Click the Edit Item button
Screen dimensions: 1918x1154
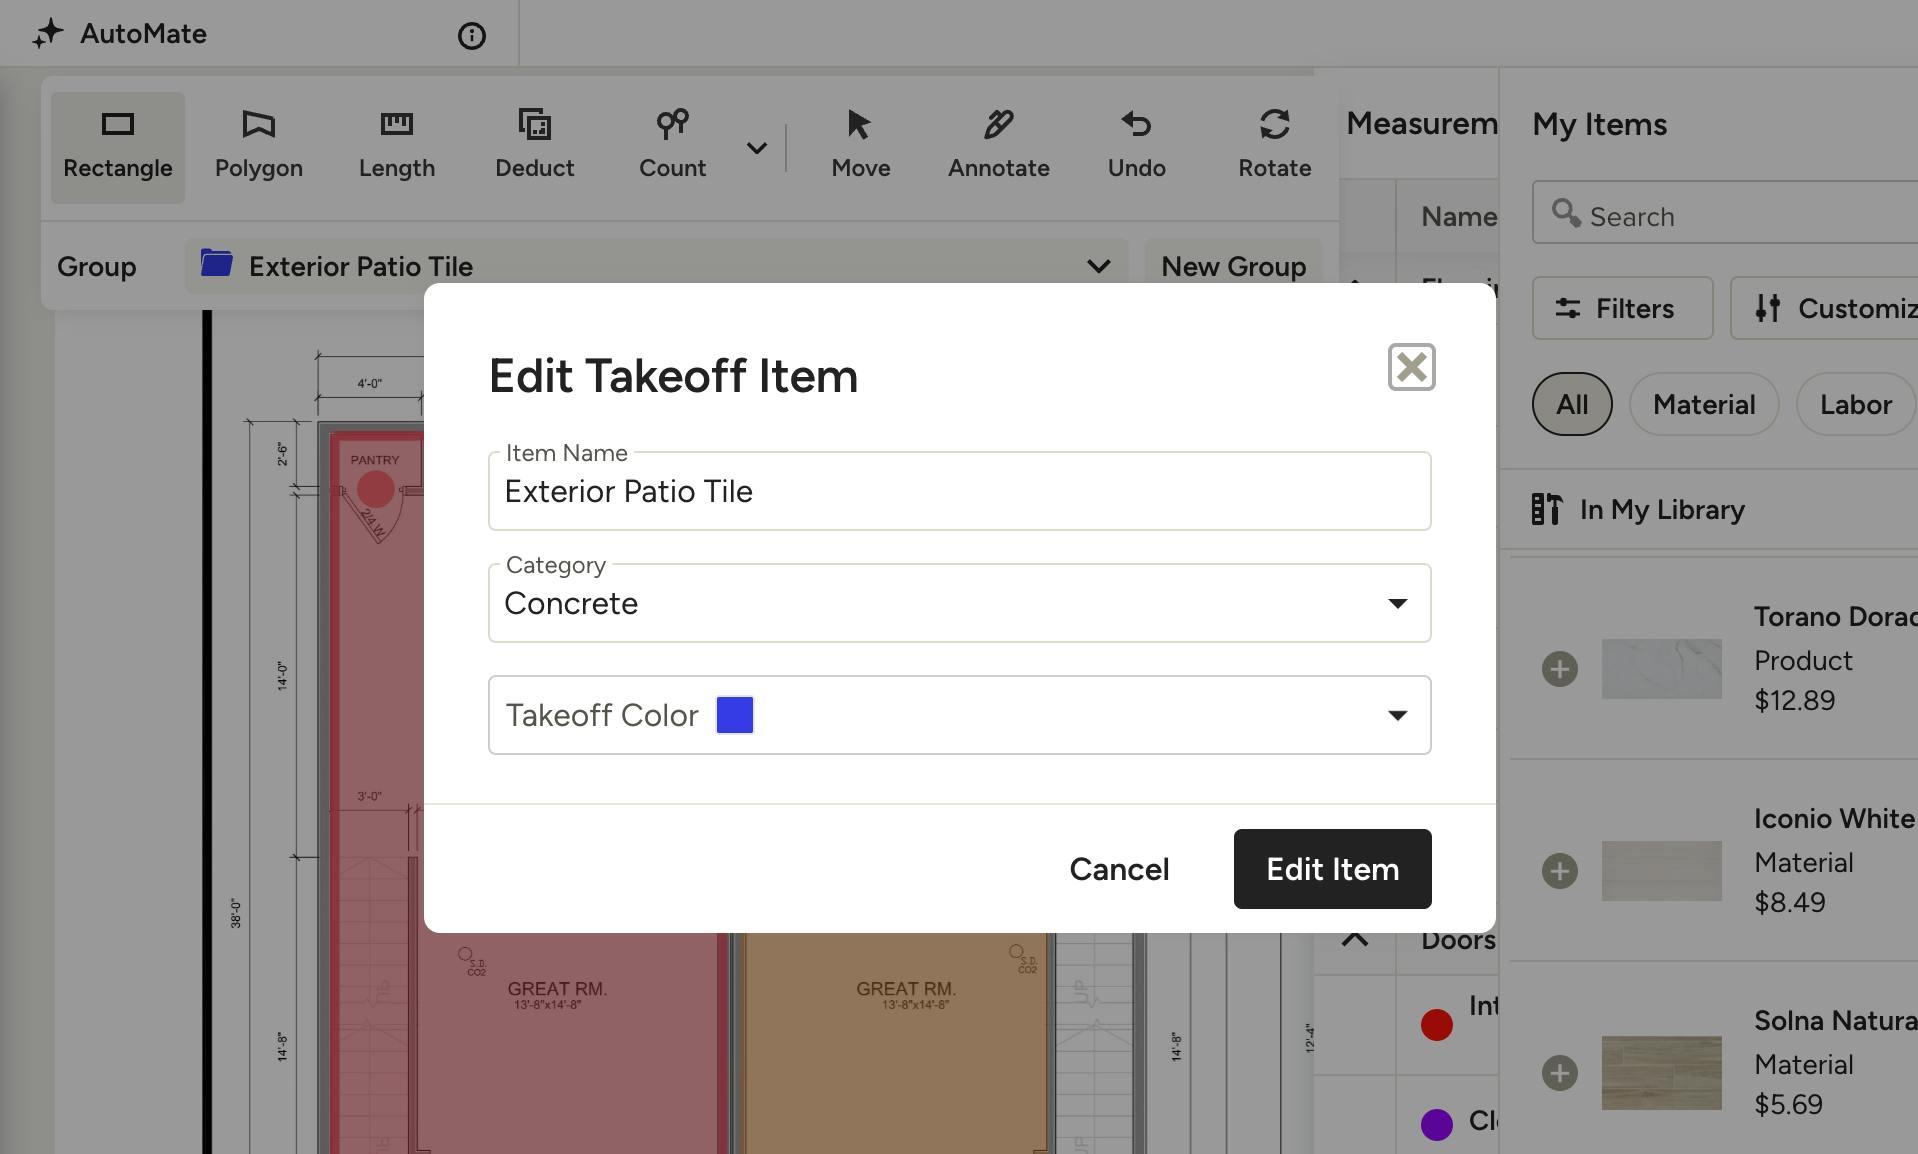[x=1333, y=869]
